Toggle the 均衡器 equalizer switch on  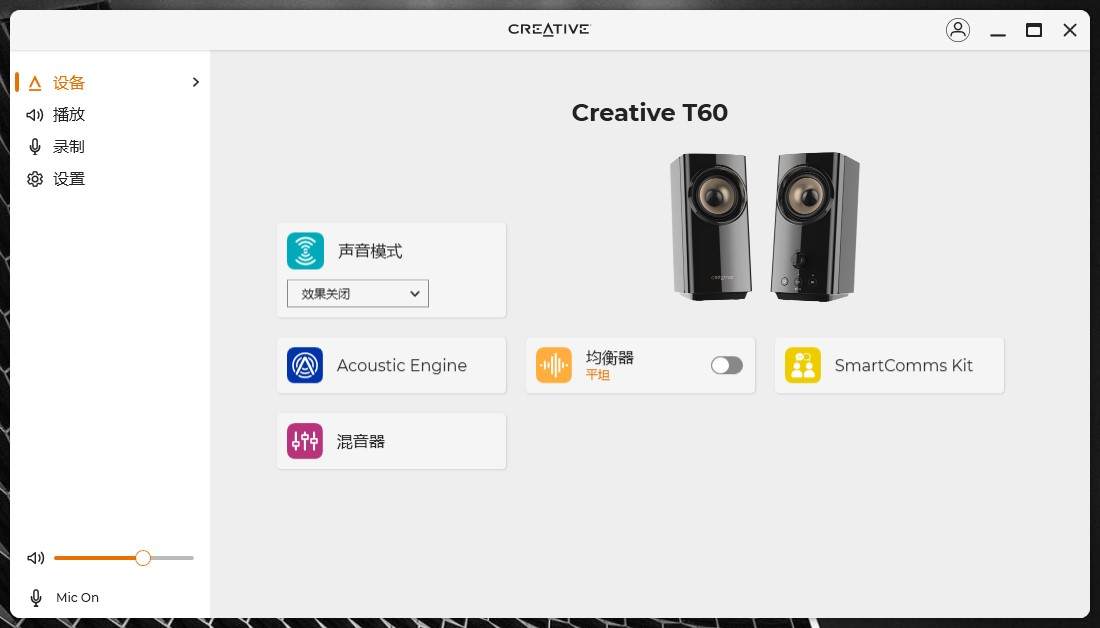tap(727, 365)
